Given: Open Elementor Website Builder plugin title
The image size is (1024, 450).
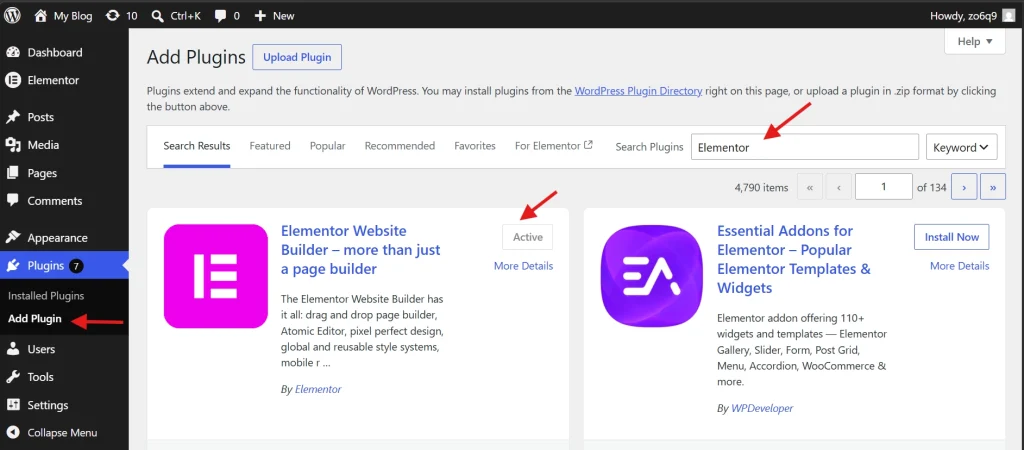Looking at the screenshot, I should pos(360,249).
